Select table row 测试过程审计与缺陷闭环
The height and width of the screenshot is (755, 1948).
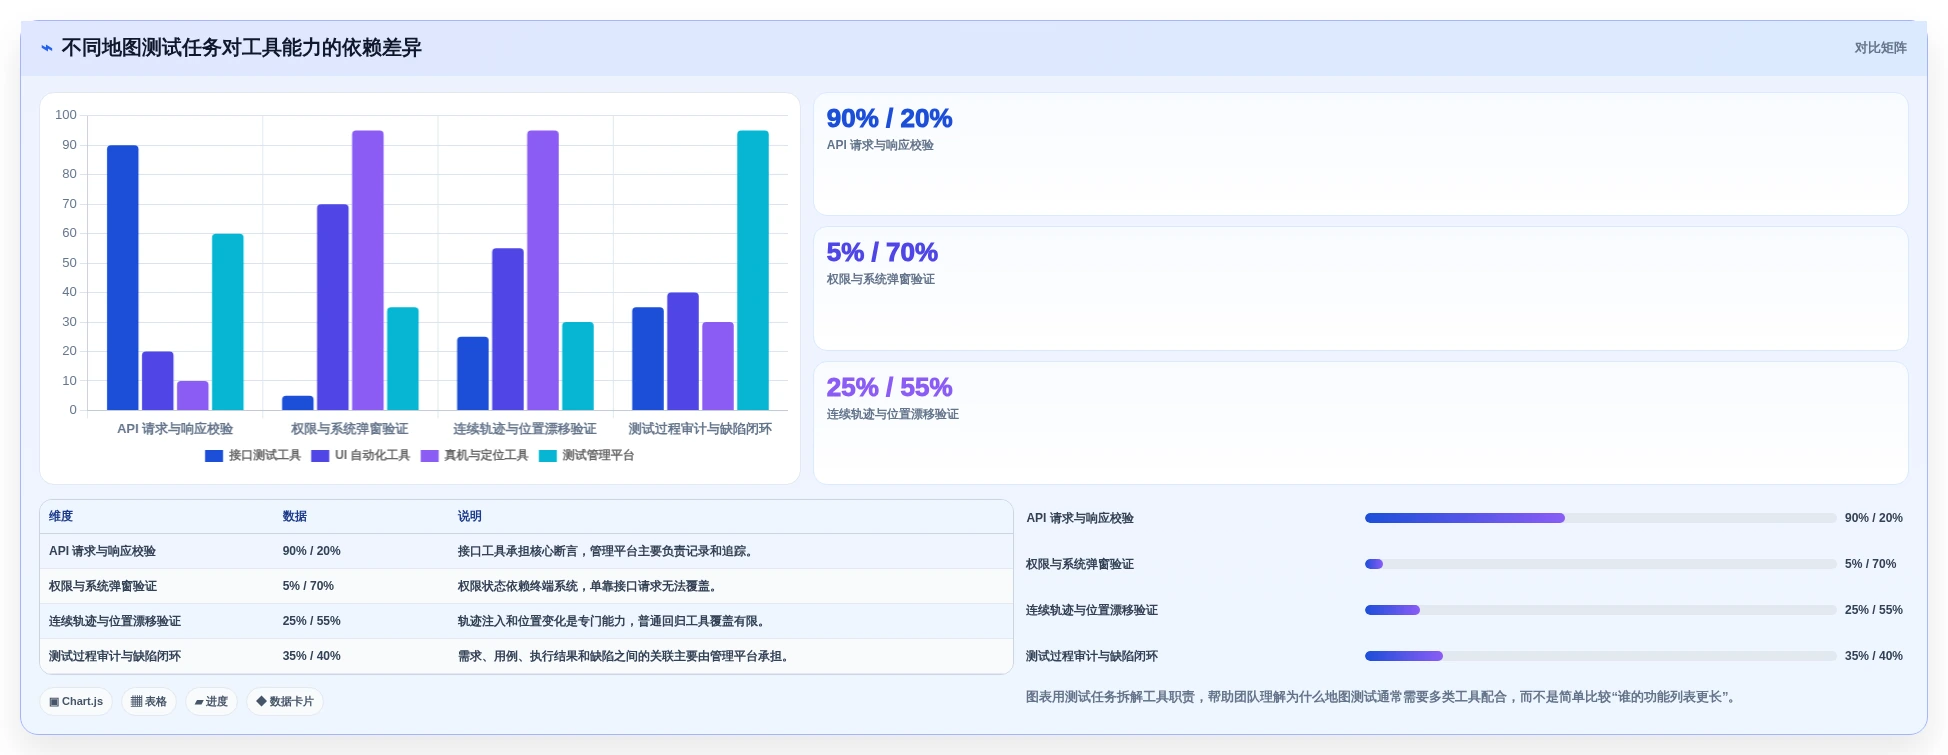click(x=526, y=656)
